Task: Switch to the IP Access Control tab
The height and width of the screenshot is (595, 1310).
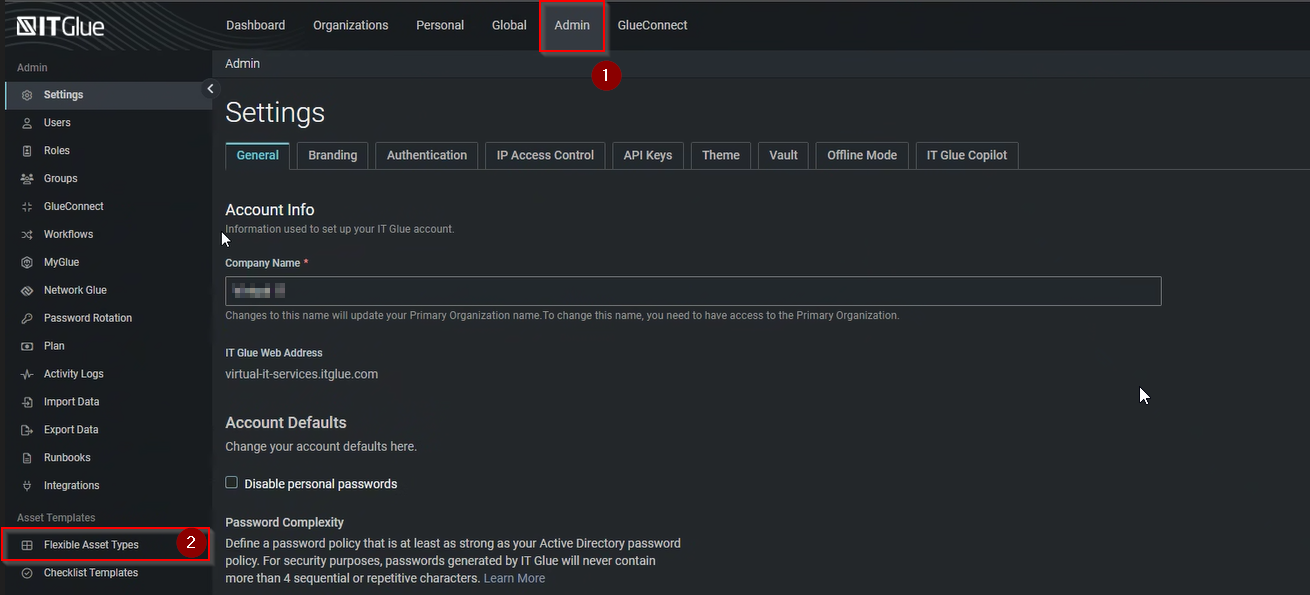Action: (x=545, y=156)
